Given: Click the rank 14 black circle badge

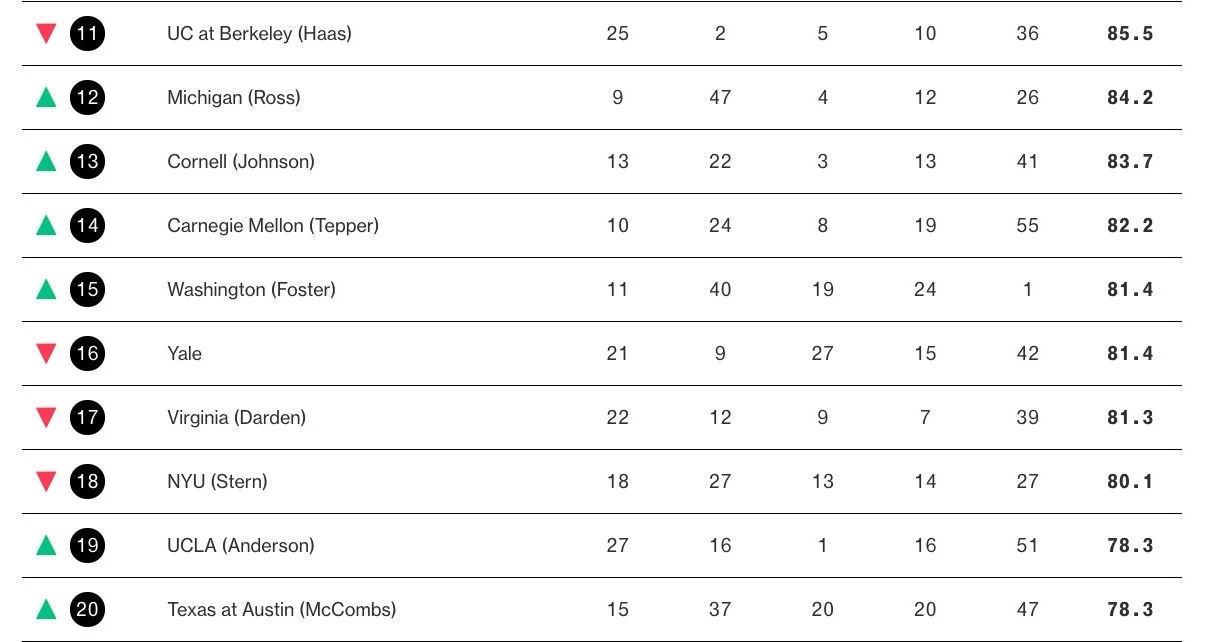Looking at the screenshot, I should tap(87, 225).
